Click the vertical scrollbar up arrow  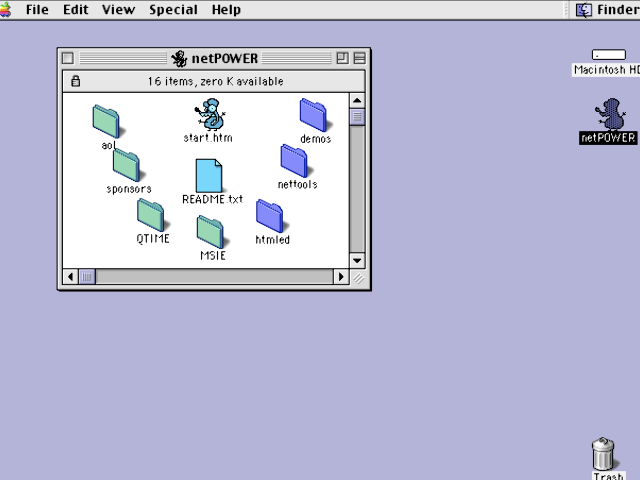tap(357, 100)
